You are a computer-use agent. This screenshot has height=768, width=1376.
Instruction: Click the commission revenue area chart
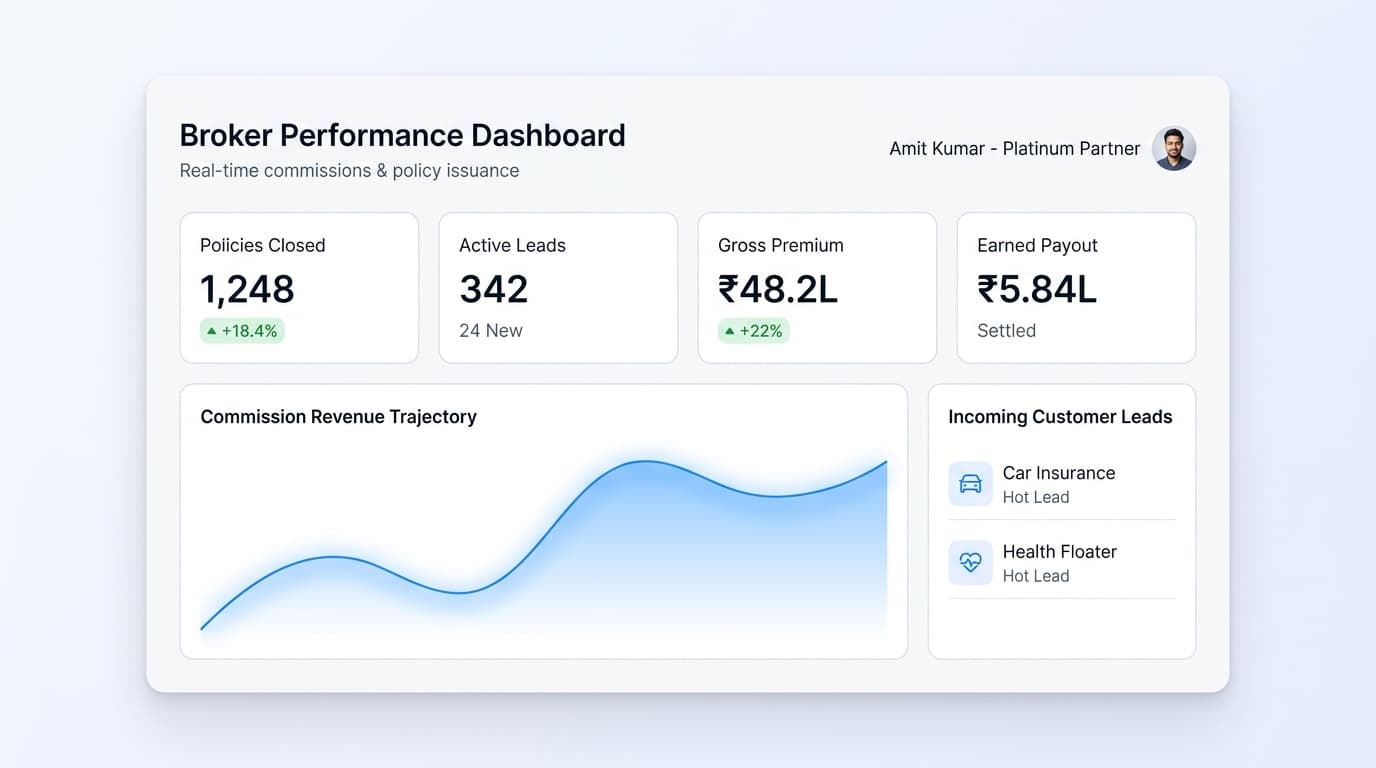pos(544,546)
